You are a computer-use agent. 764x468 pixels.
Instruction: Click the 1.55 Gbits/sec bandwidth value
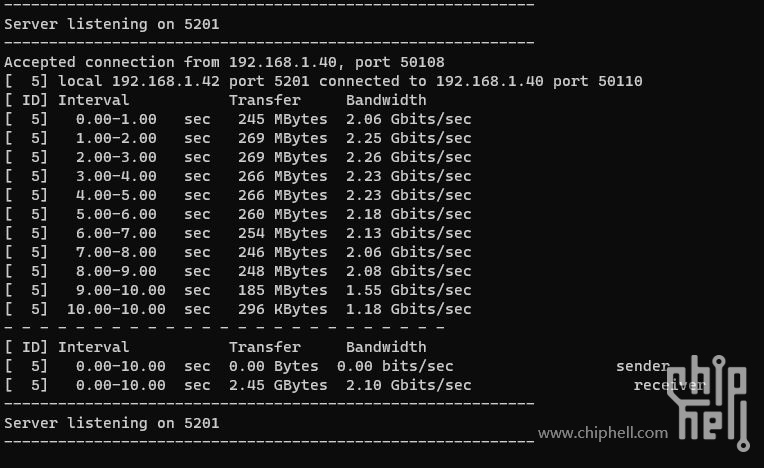pos(408,290)
